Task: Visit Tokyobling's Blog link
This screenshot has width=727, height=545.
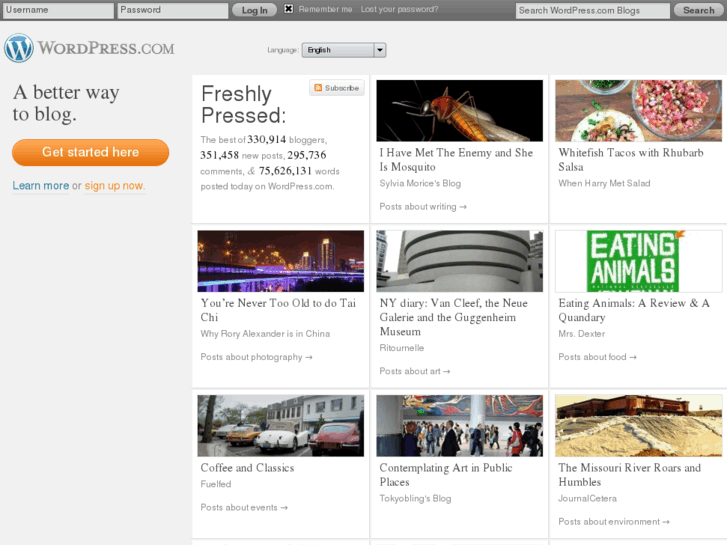Action: tap(415, 498)
